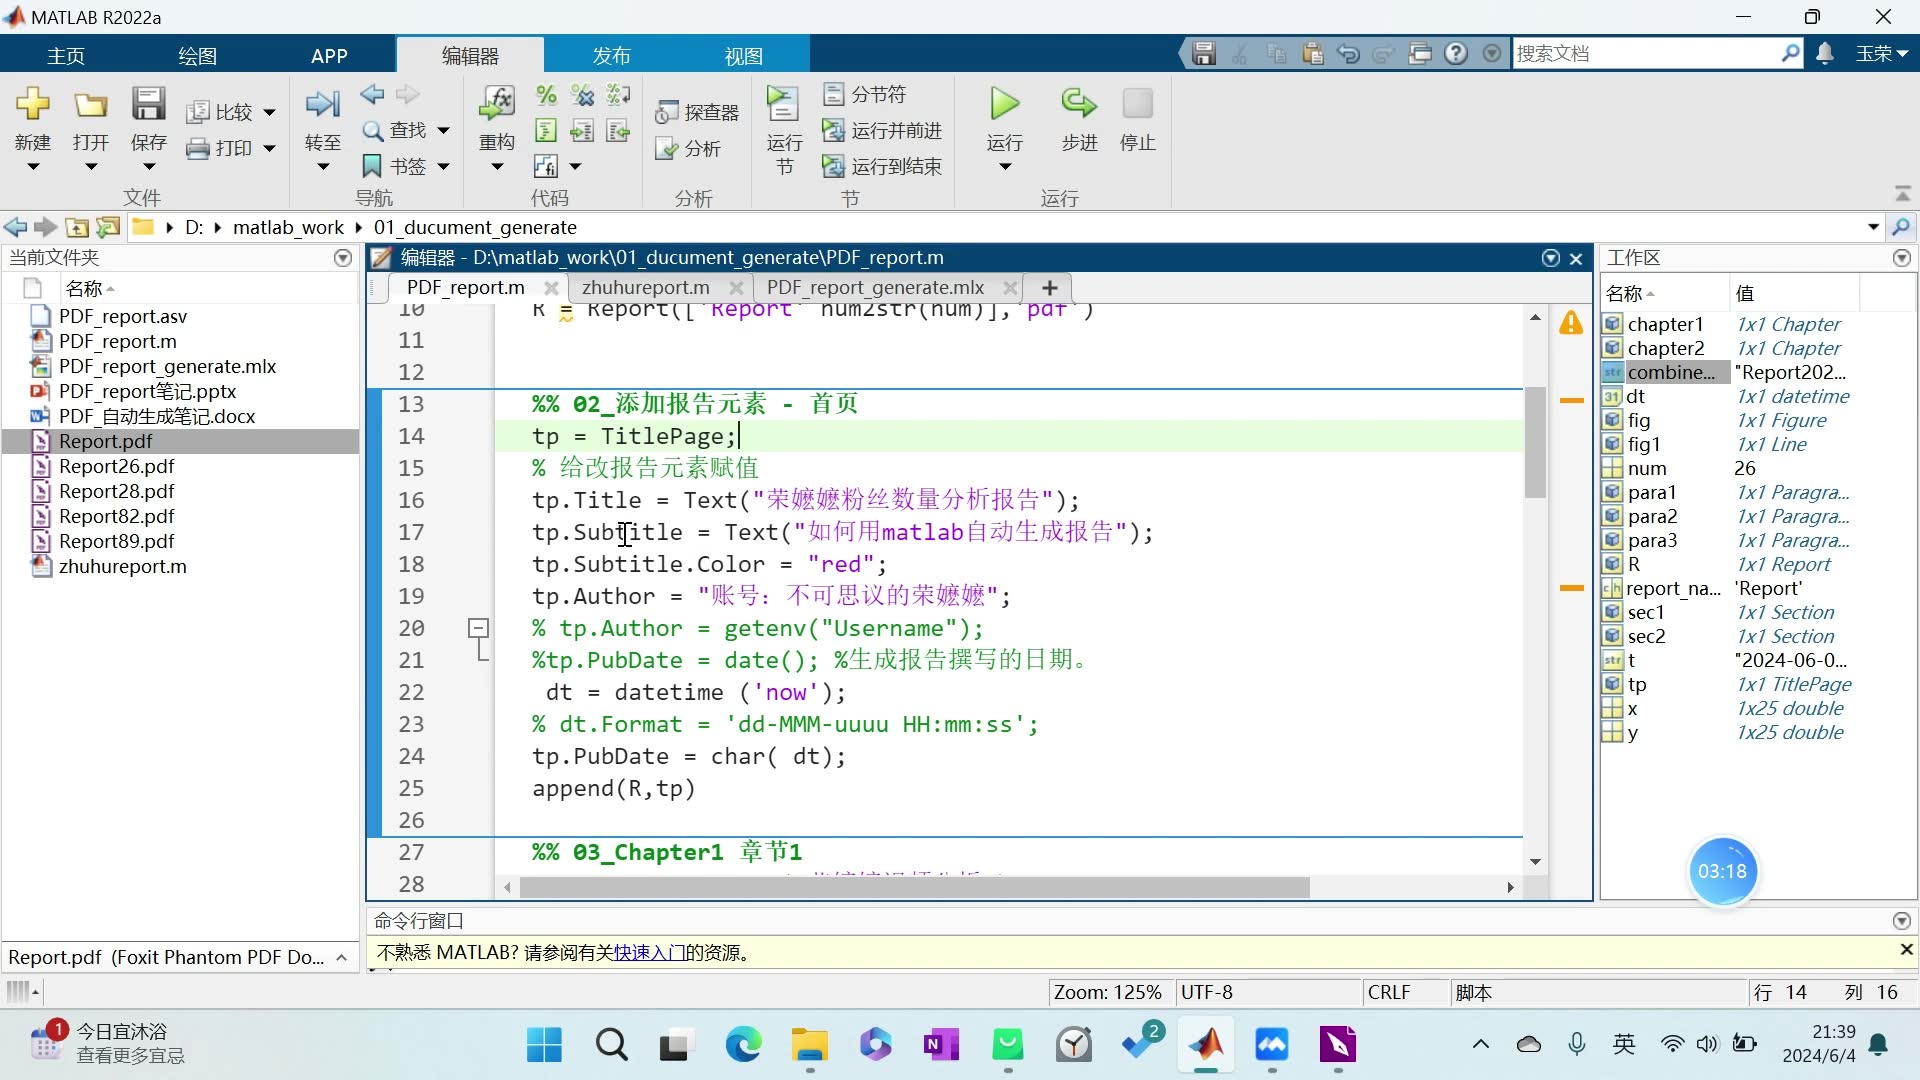
Task: Click the notification bell icon in toolstrip
Action: click(x=1825, y=54)
